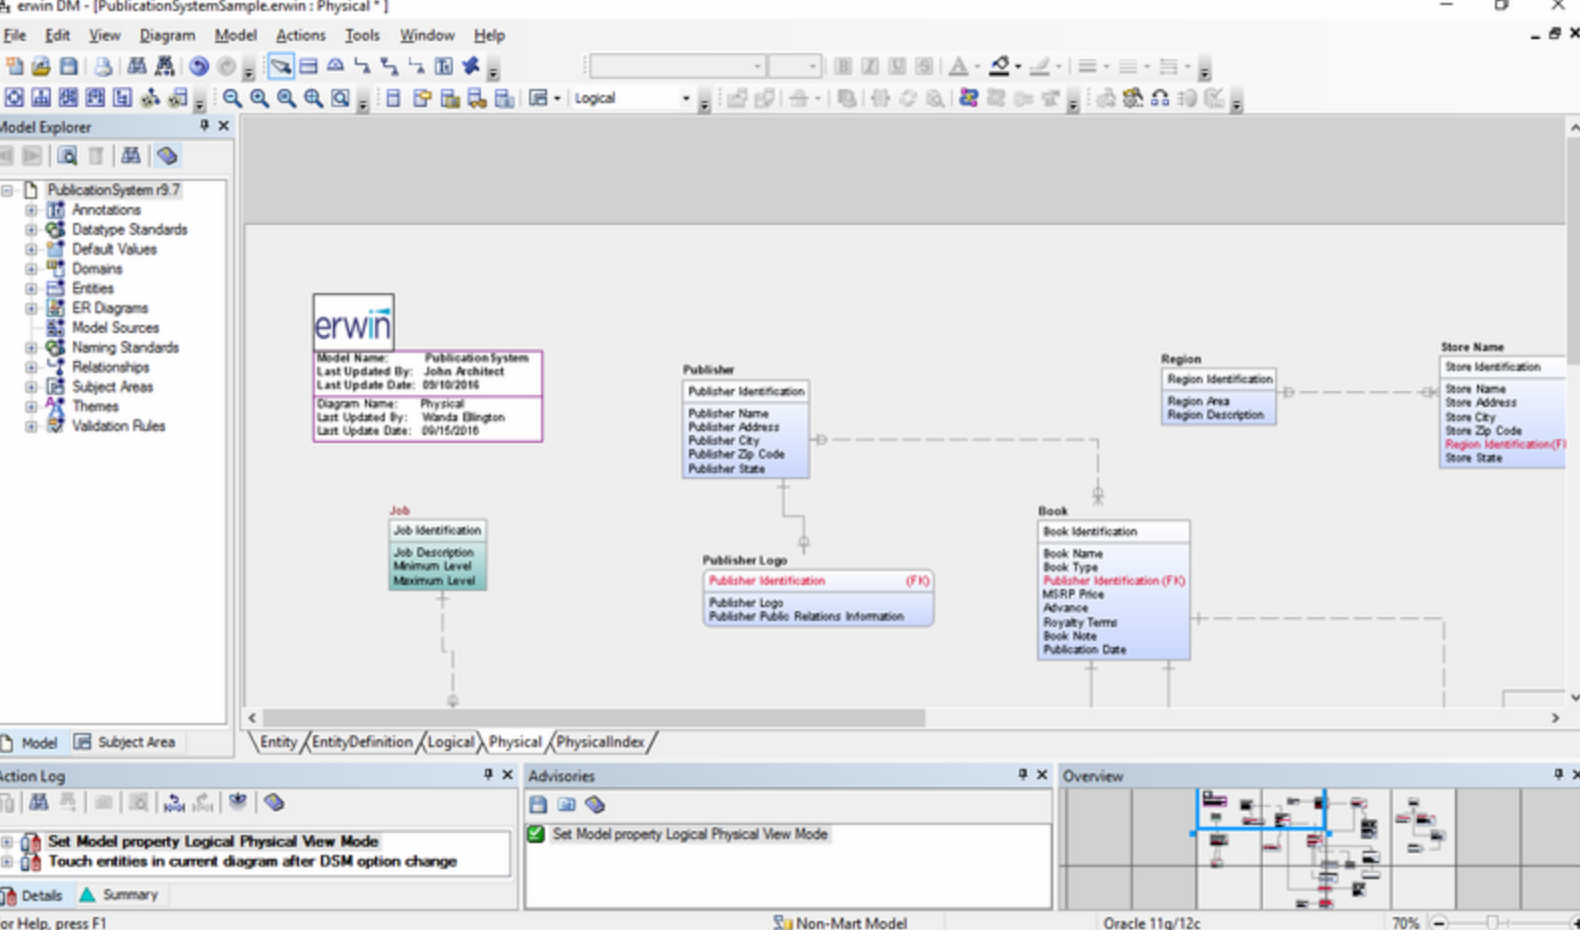Image resolution: width=1580 pixels, height=930 pixels.
Task: Expand the Datatype Standards node
Action: point(31,230)
